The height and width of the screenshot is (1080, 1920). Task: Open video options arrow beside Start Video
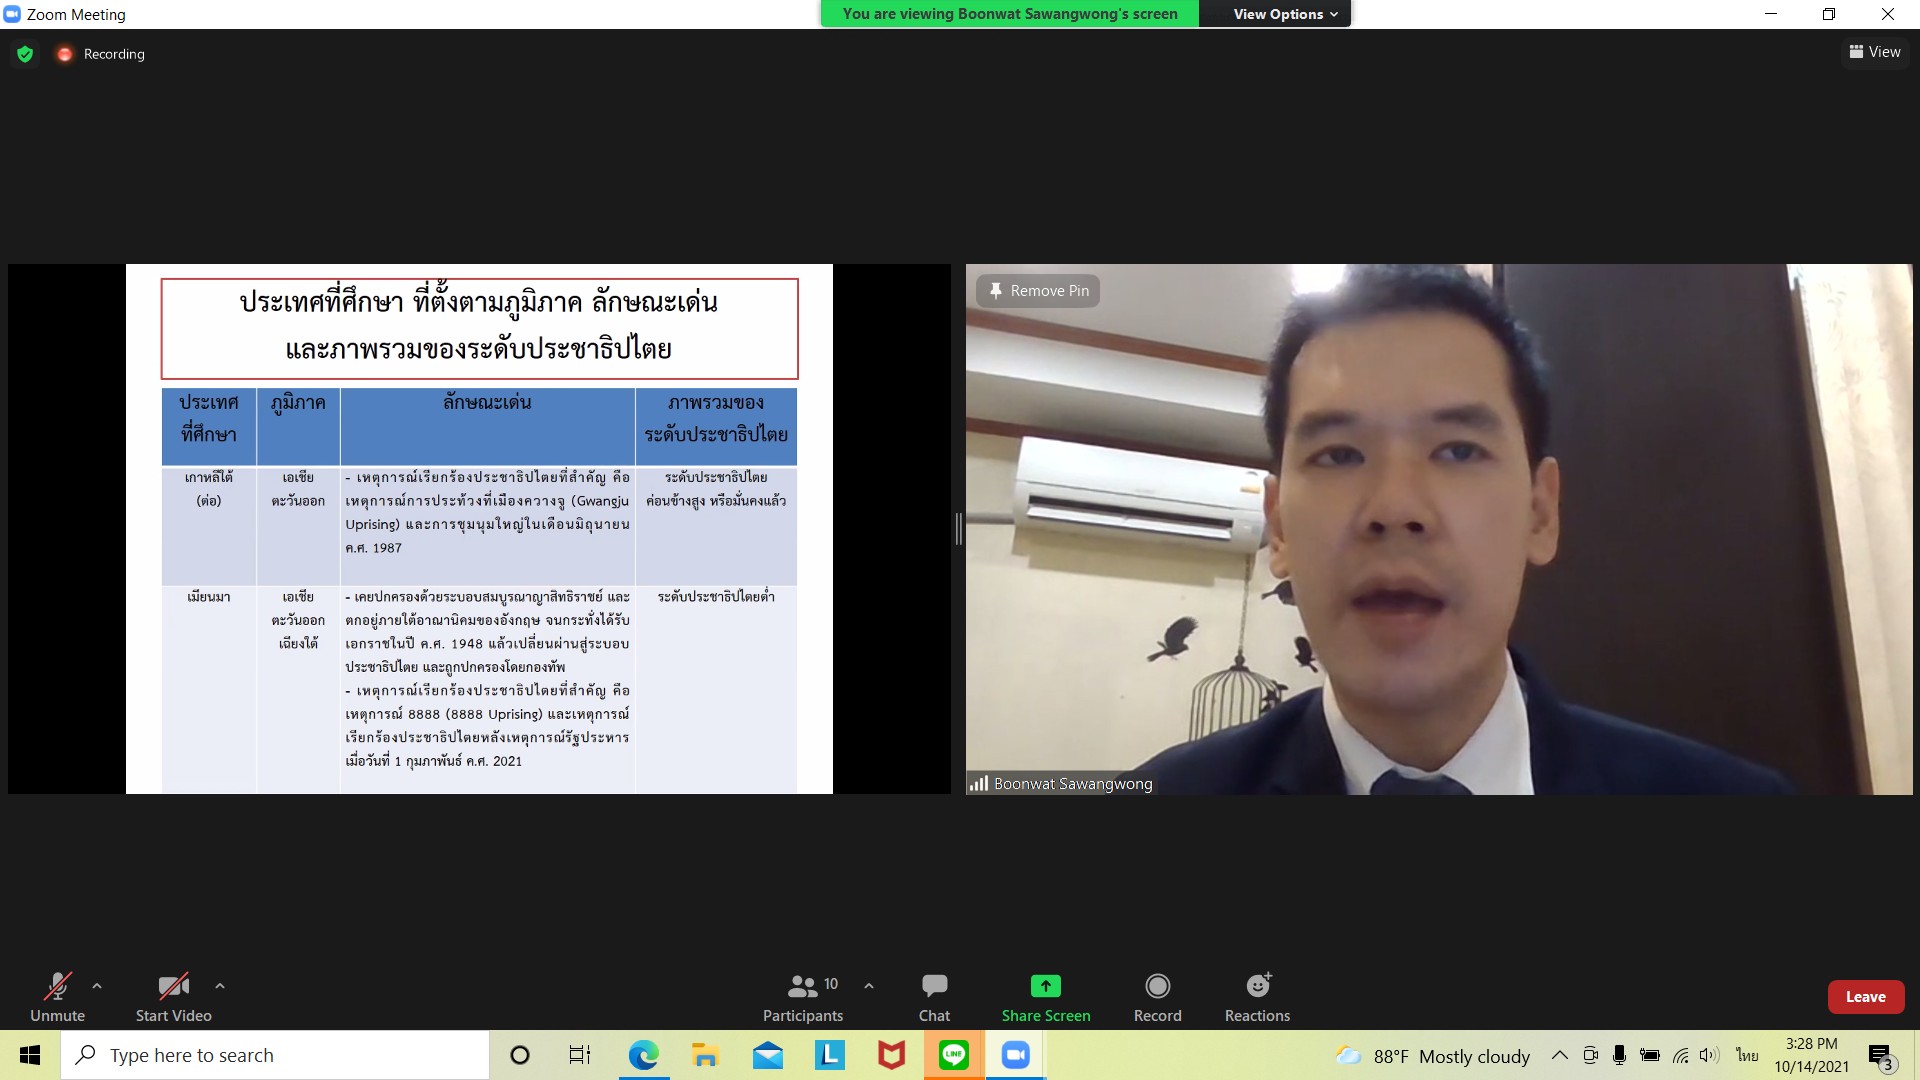pyautogui.click(x=220, y=986)
